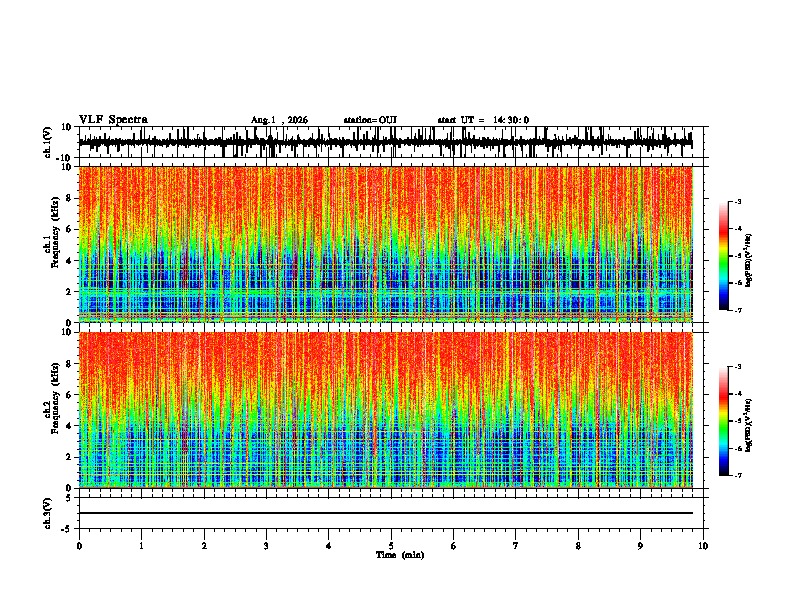792x612 pixels.
Task: Click time axis tick label "8"
Action: pyautogui.click(x=578, y=546)
